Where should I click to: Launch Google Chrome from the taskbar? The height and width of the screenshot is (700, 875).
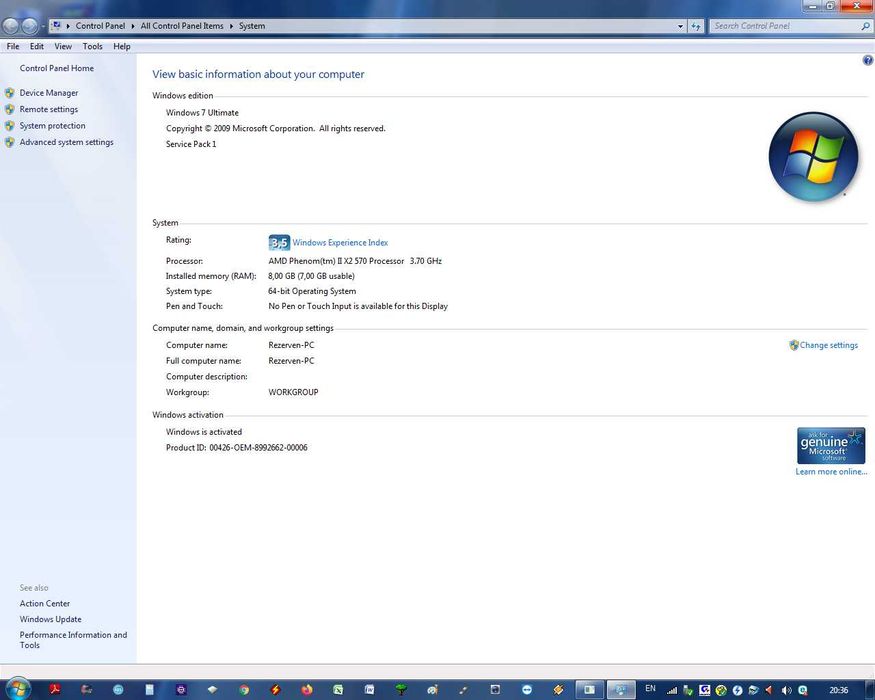pos(243,689)
